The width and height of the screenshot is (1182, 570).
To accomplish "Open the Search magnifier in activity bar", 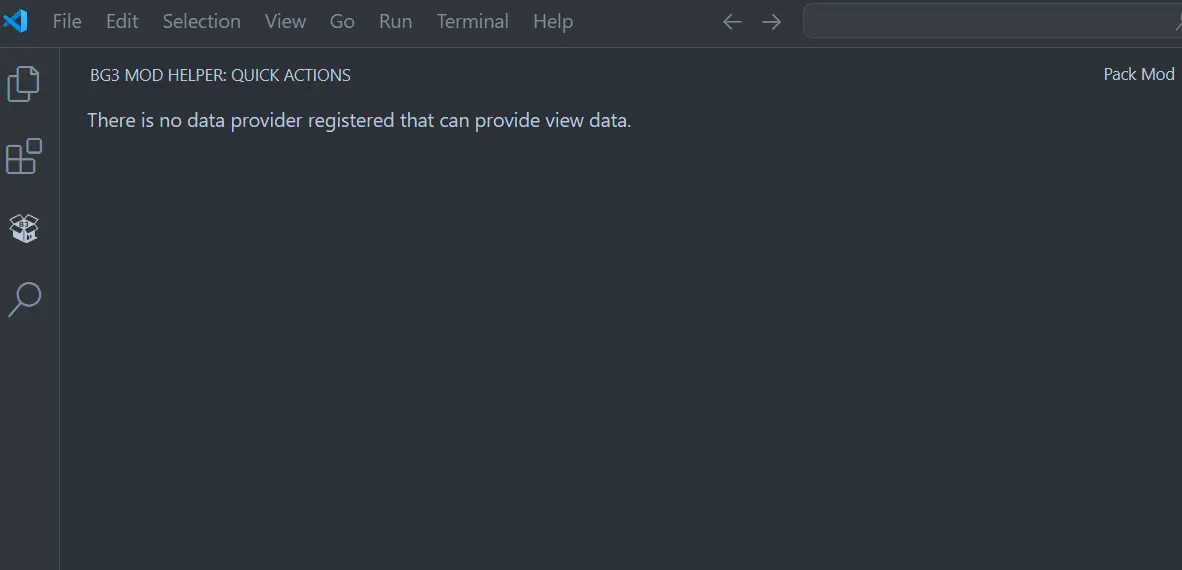I will click(x=24, y=299).
